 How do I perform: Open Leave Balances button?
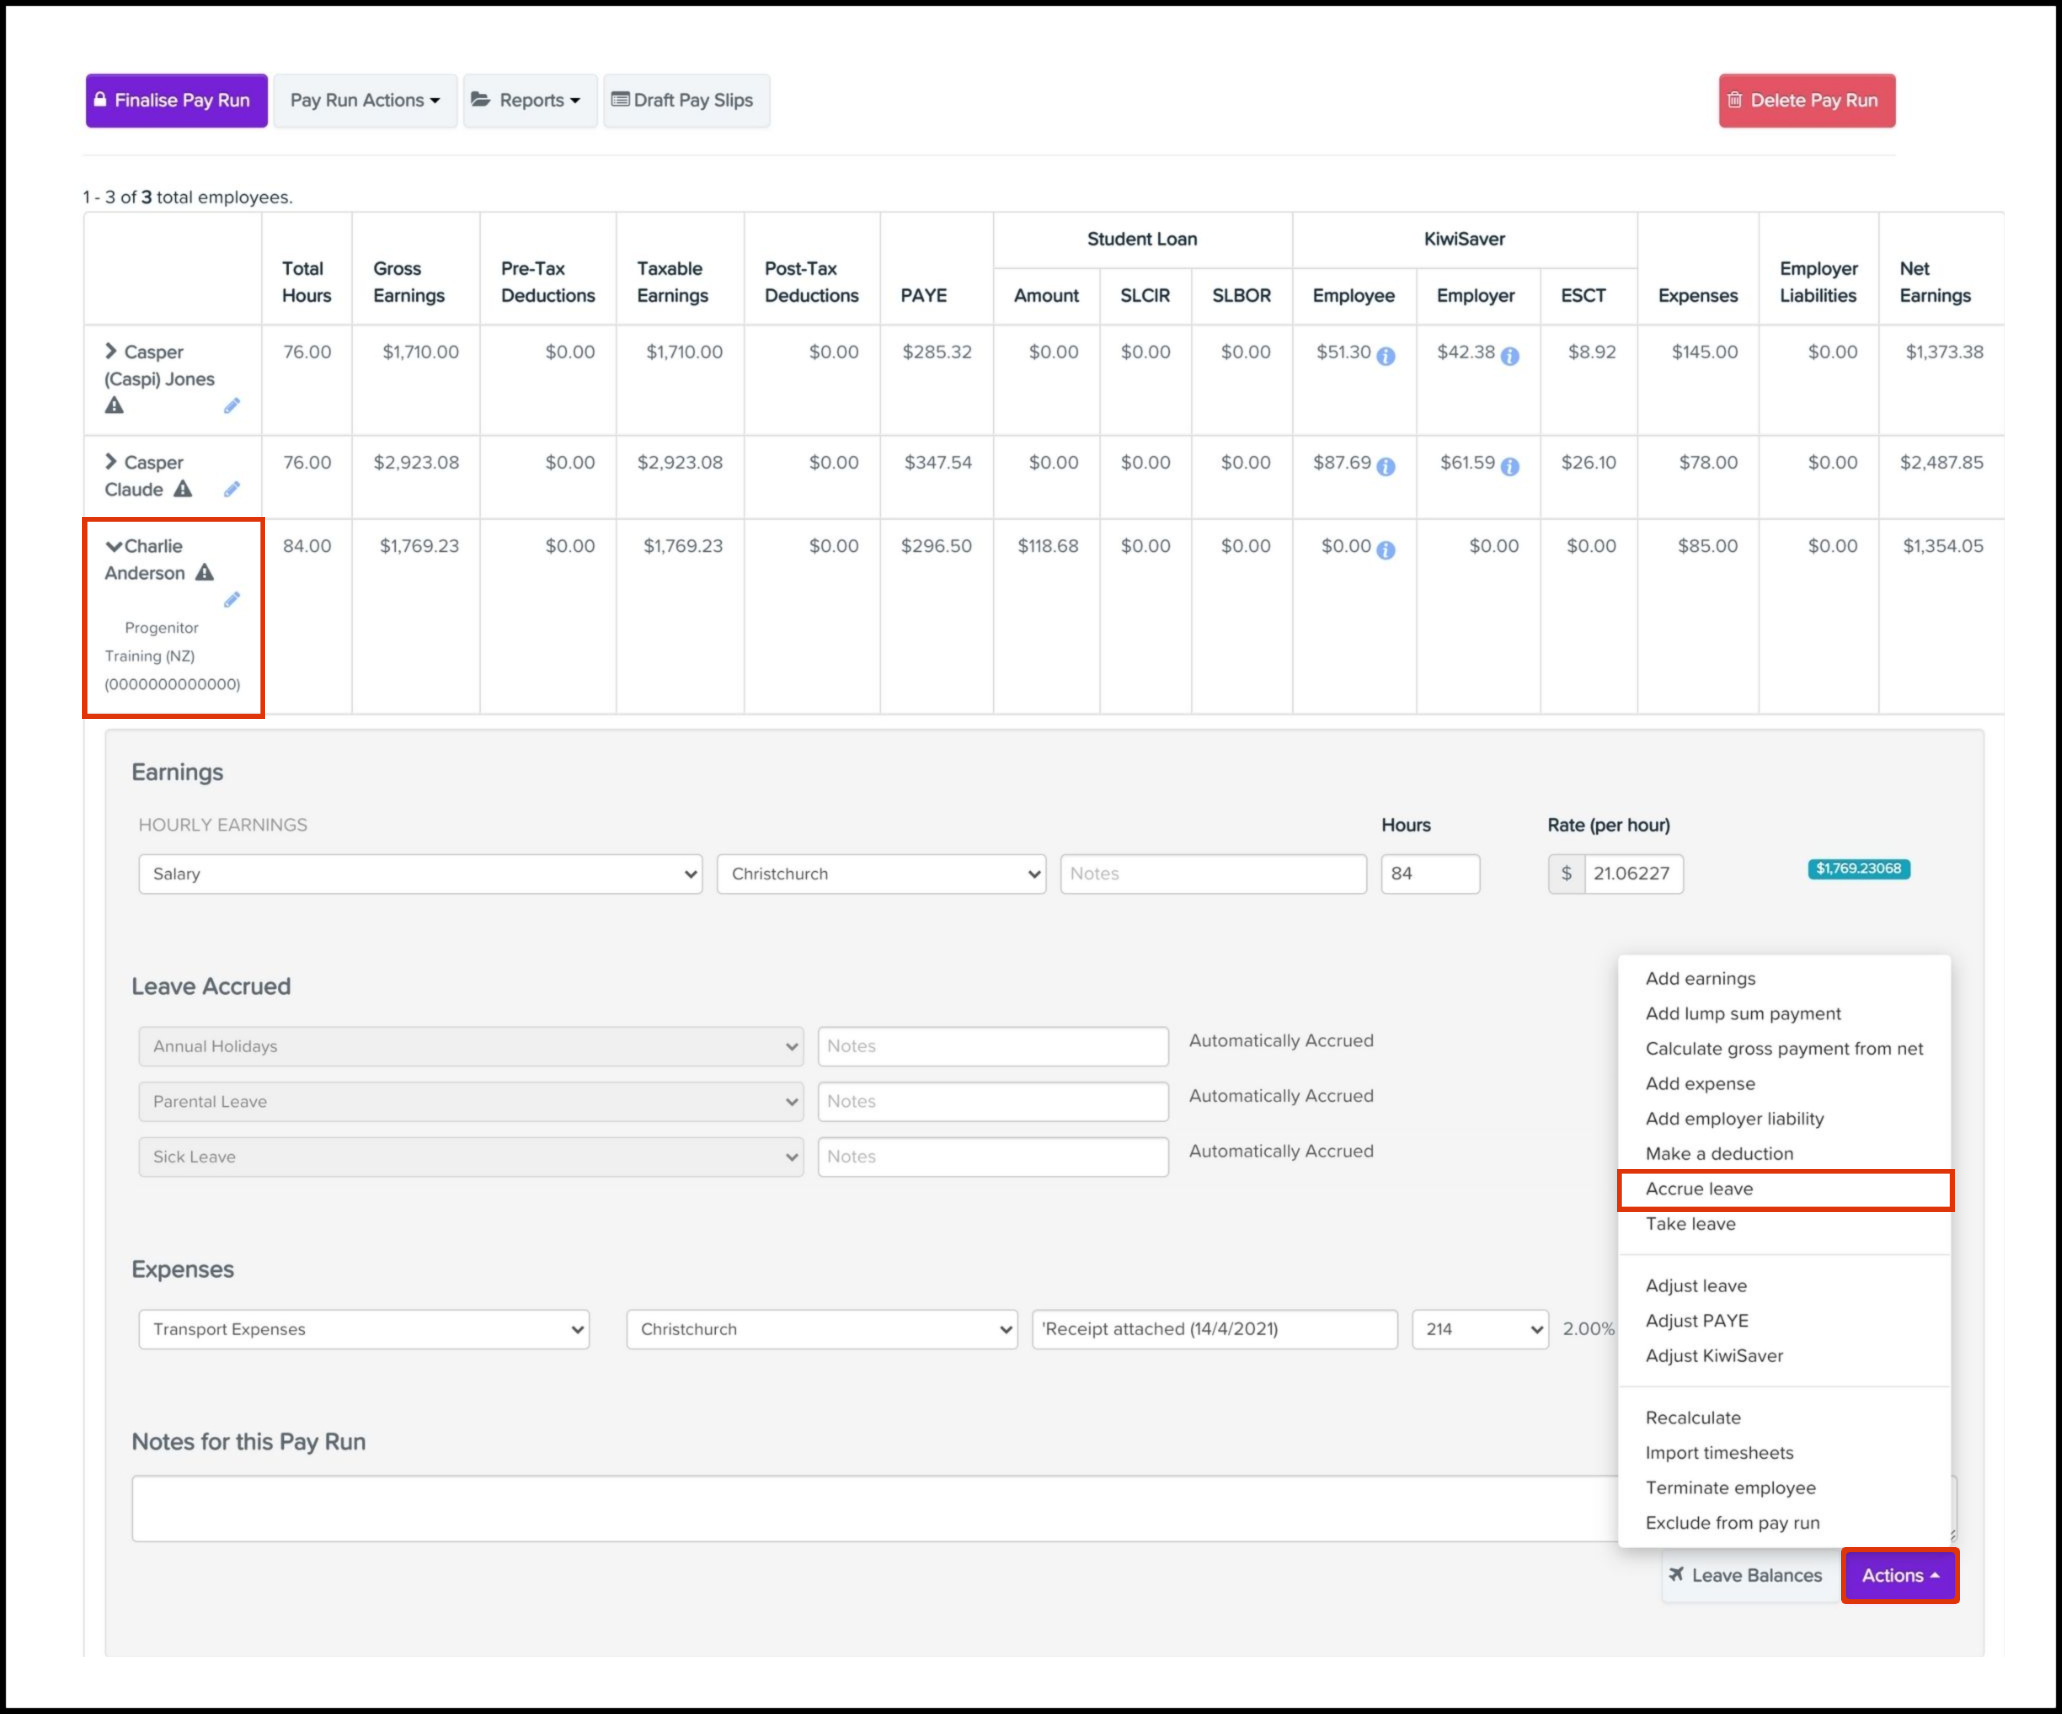pyautogui.click(x=1745, y=1576)
